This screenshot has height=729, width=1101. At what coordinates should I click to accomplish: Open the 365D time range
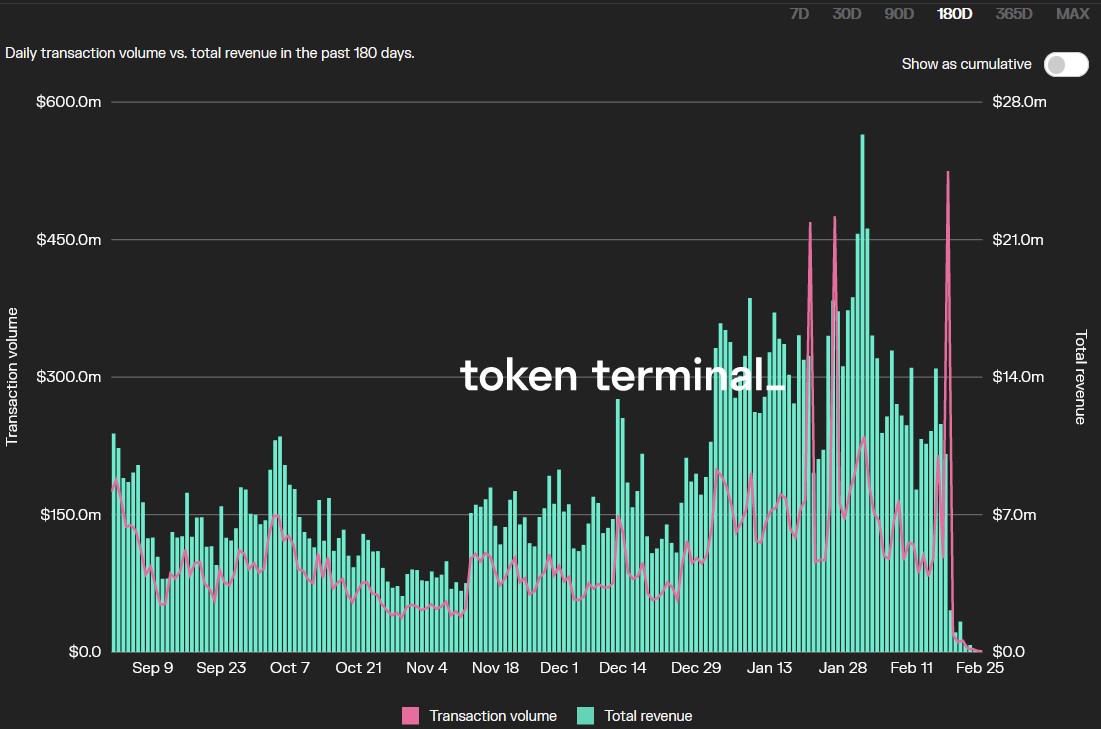(x=1014, y=13)
